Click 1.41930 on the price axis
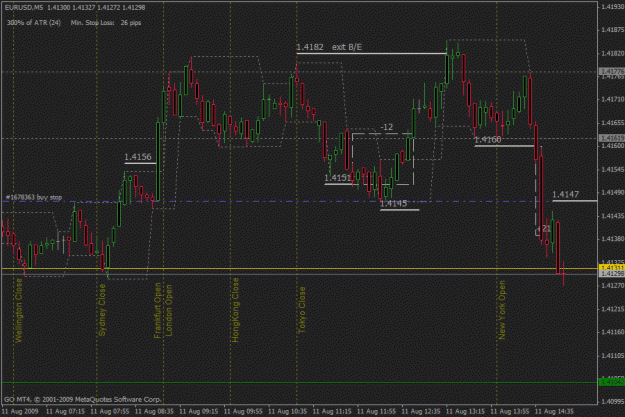 point(613,6)
